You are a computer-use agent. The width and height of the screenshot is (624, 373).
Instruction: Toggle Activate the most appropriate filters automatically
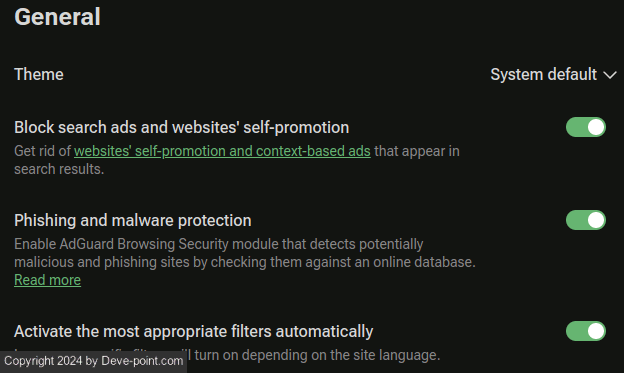(x=586, y=331)
